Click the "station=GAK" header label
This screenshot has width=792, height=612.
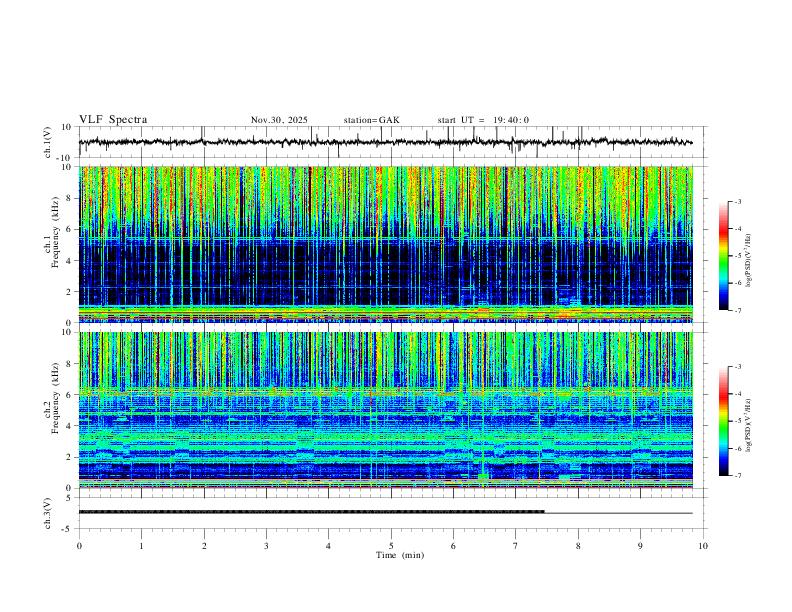point(372,120)
